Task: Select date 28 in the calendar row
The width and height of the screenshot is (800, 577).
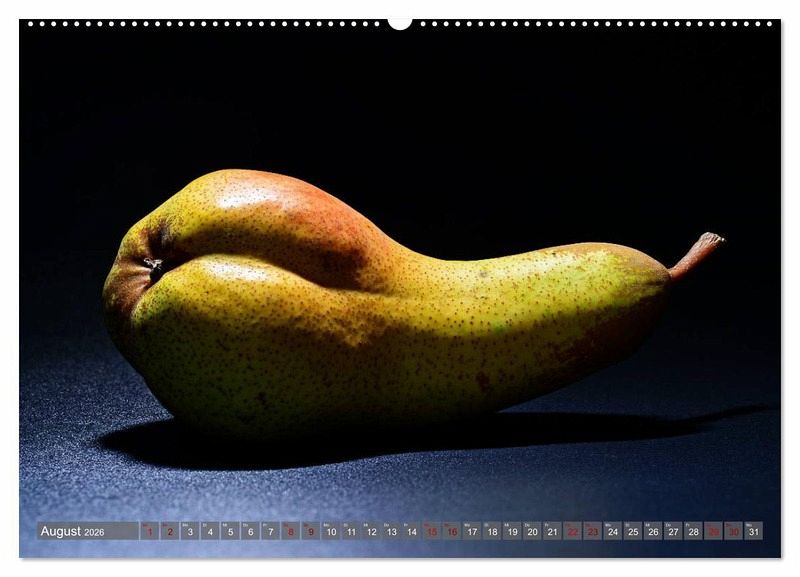Action: pyautogui.click(x=693, y=531)
